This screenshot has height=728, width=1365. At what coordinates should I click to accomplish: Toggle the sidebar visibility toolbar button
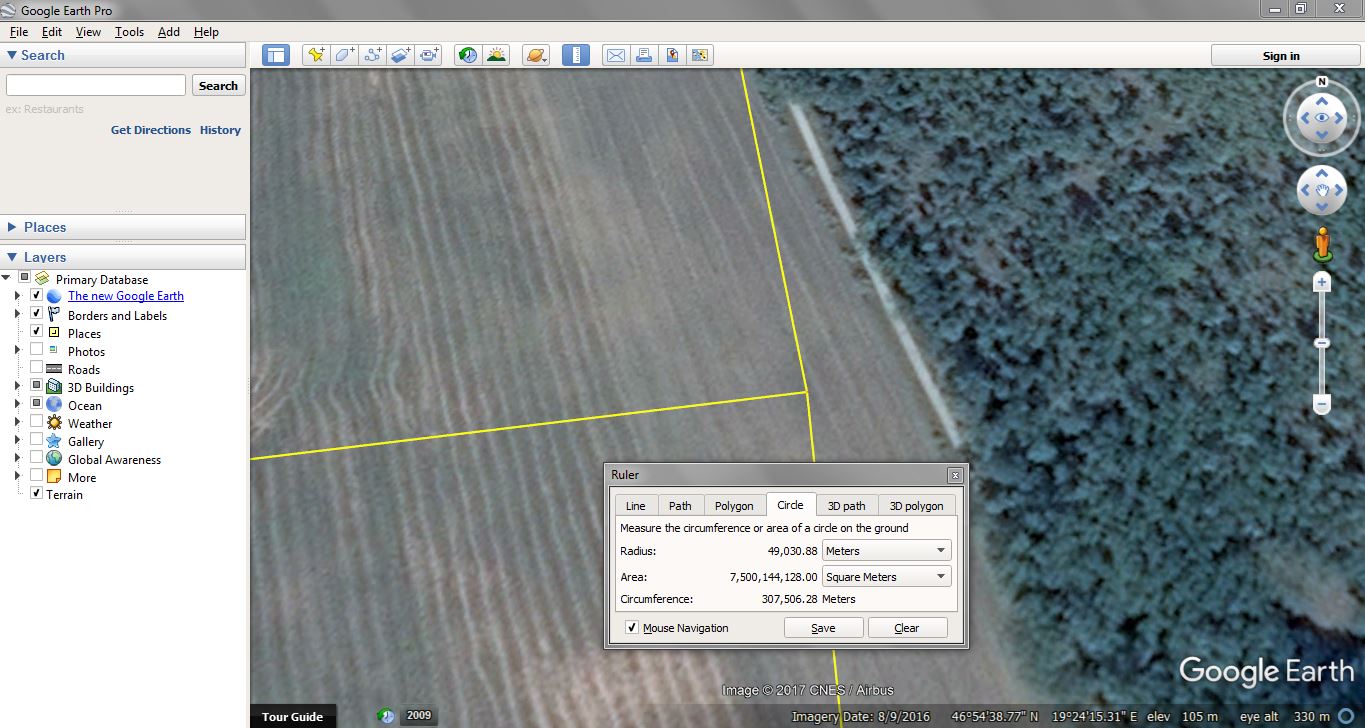tap(276, 55)
